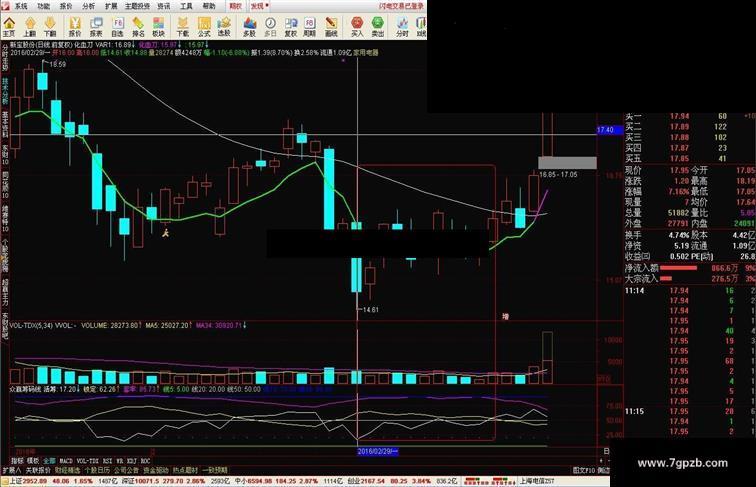Switch the indicator to ROC
Image resolution: width=756 pixels, height=487 pixels.
(x=145, y=461)
